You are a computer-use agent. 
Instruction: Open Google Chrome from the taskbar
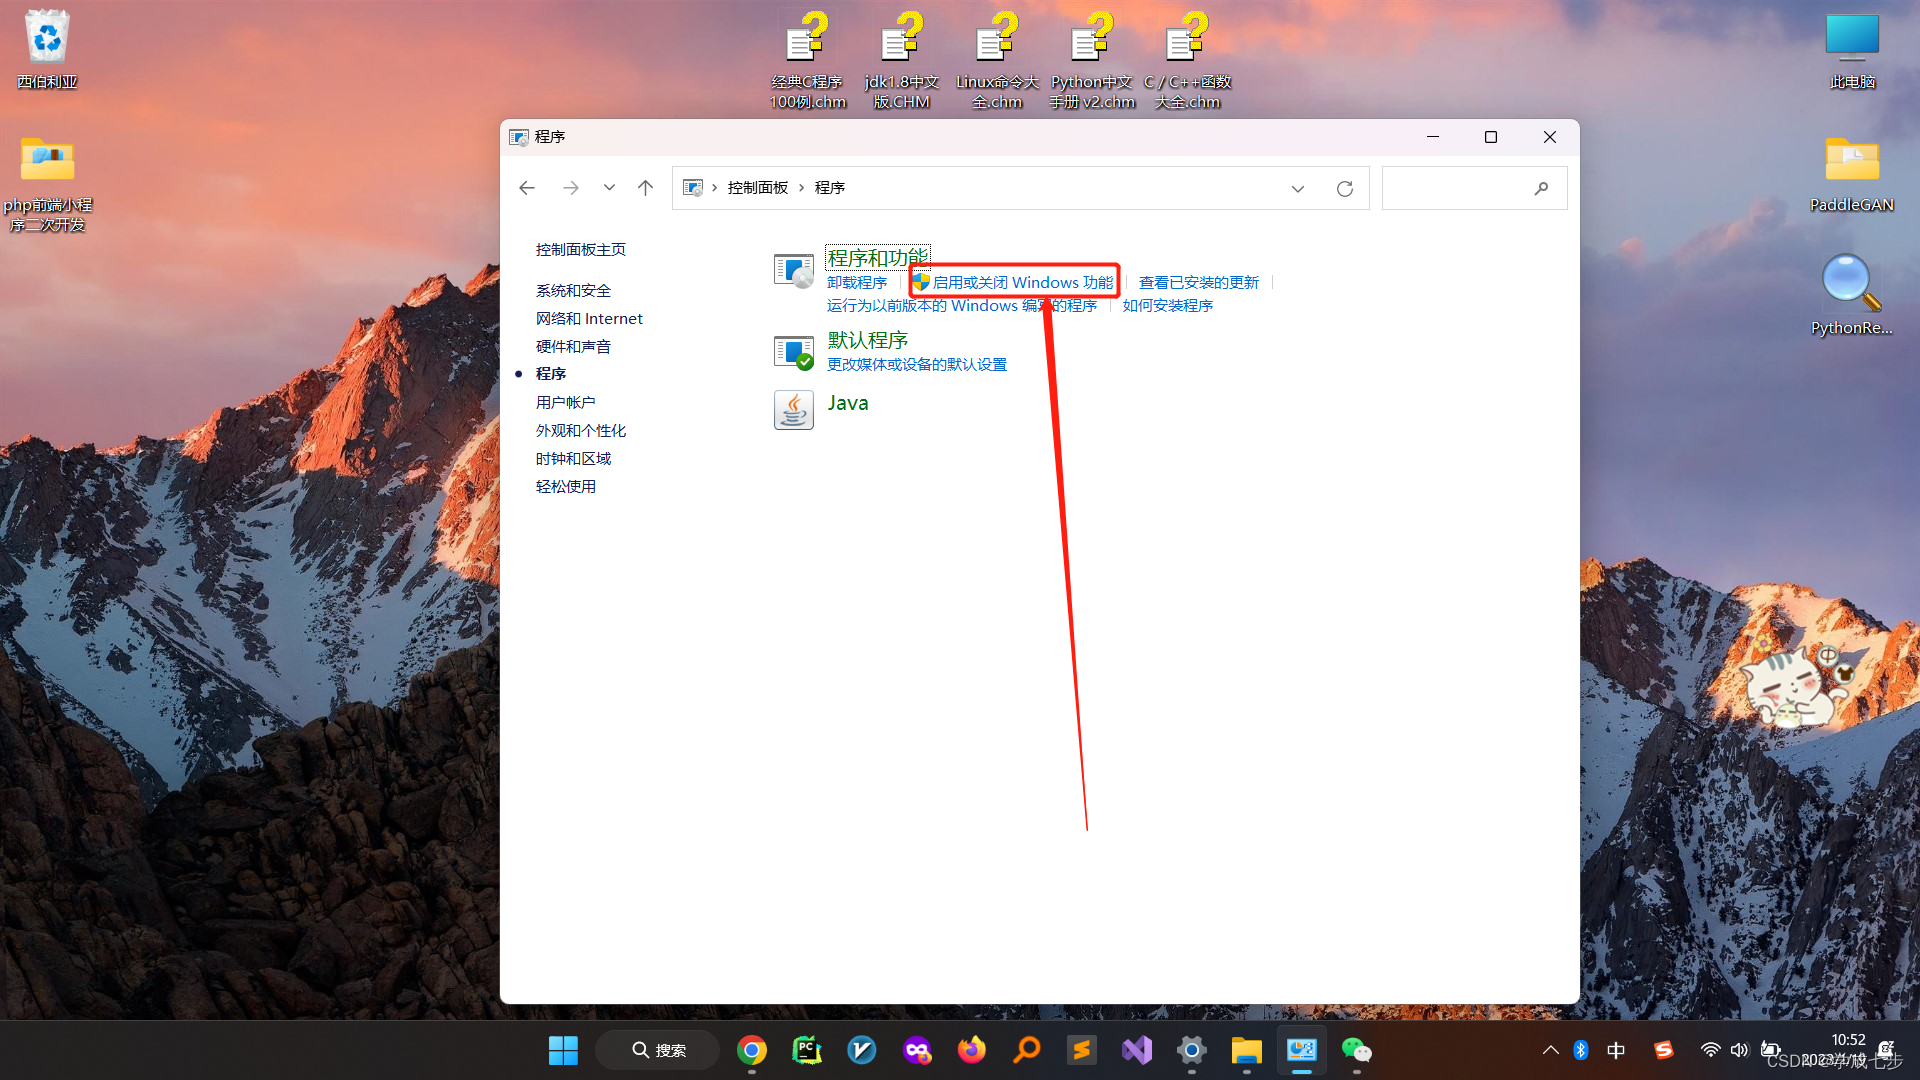tap(752, 1050)
